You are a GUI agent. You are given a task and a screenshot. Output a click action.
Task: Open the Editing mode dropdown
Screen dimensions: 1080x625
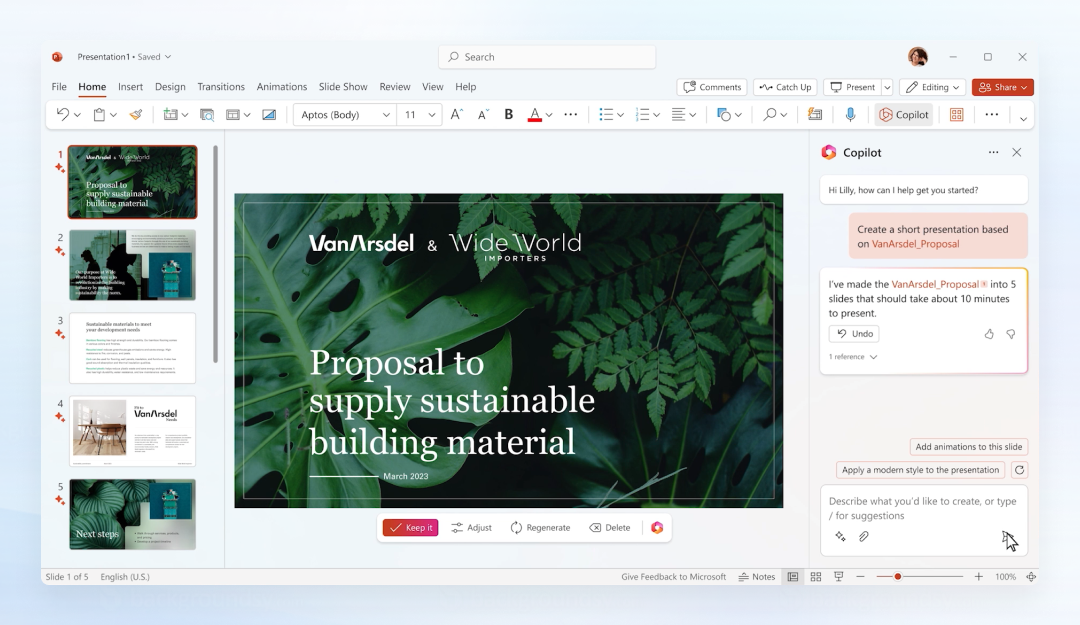[x=932, y=88]
